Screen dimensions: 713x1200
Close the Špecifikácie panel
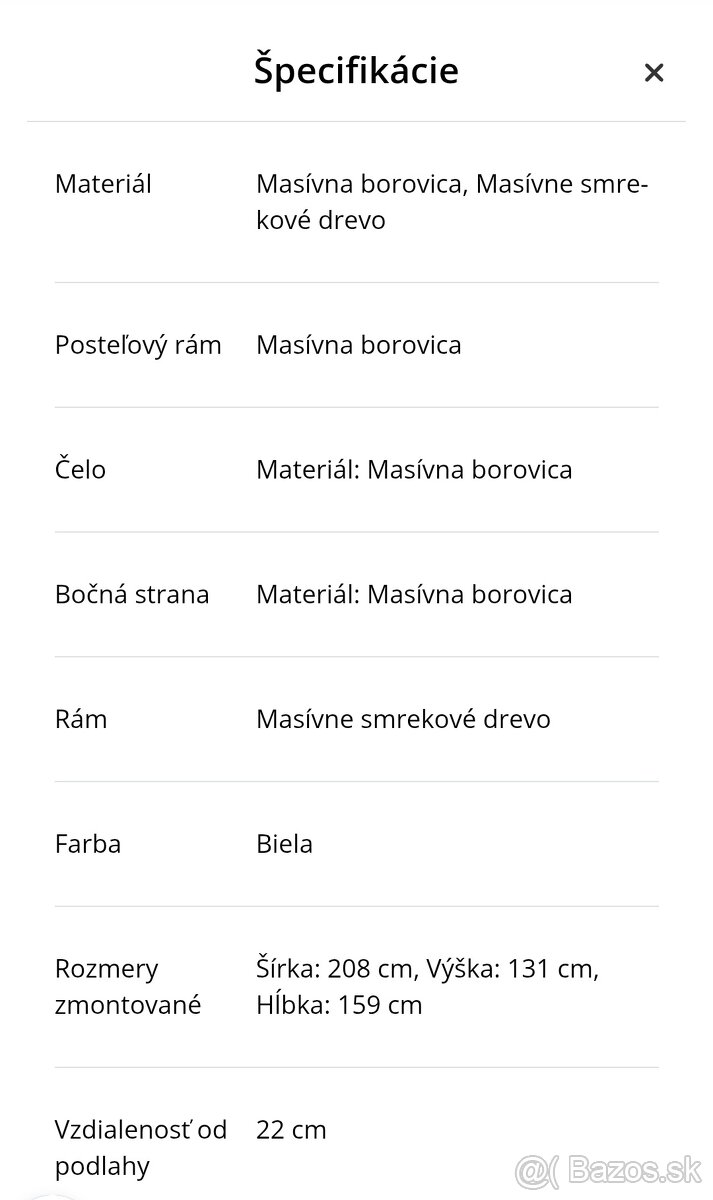click(x=654, y=73)
